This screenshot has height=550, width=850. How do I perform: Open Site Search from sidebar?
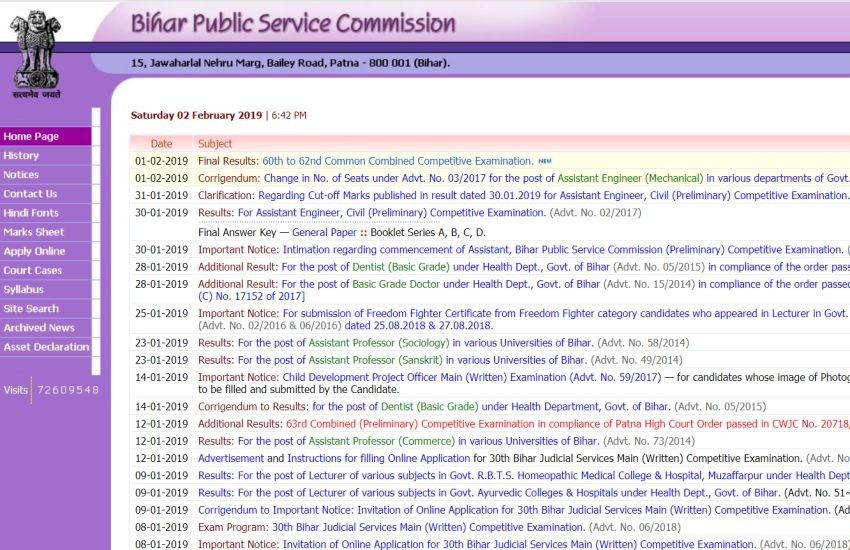point(31,309)
